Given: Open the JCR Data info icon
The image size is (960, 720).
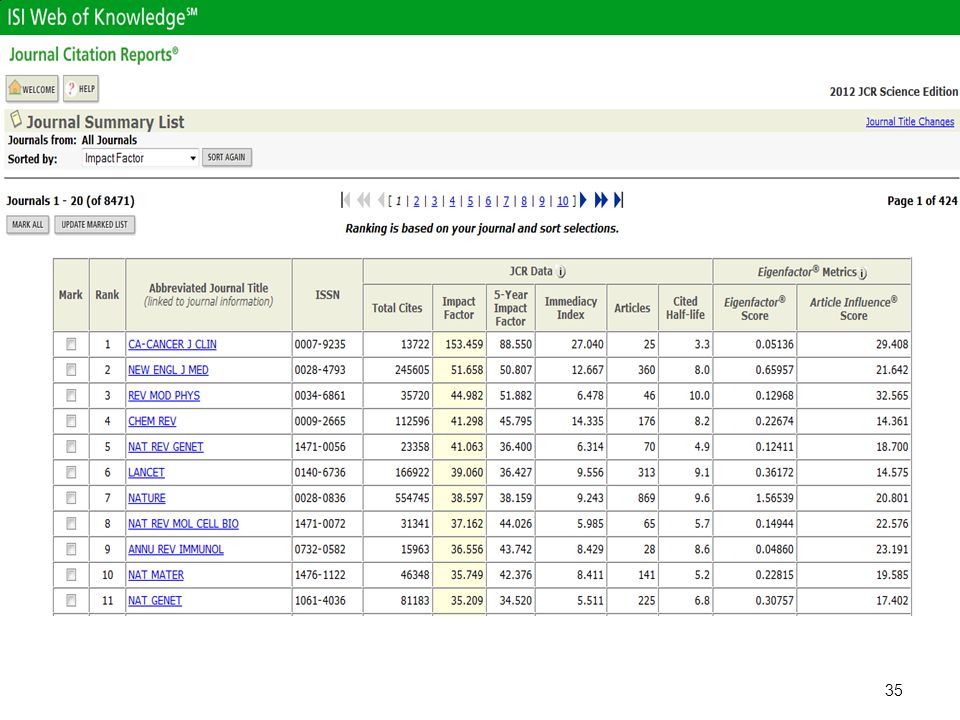Looking at the screenshot, I should [x=561, y=272].
